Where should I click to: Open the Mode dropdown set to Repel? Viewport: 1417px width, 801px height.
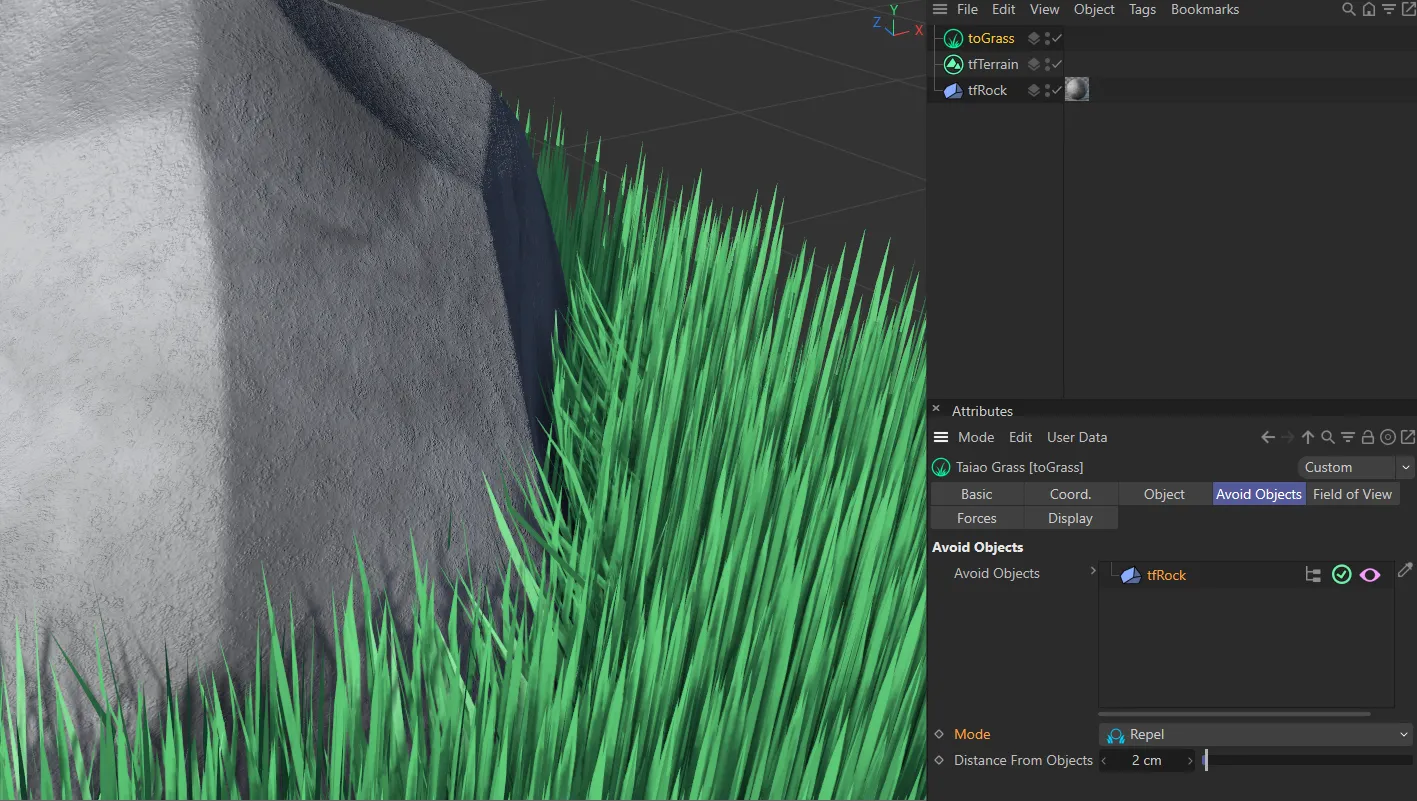pyautogui.click(x=1255, y=735)
